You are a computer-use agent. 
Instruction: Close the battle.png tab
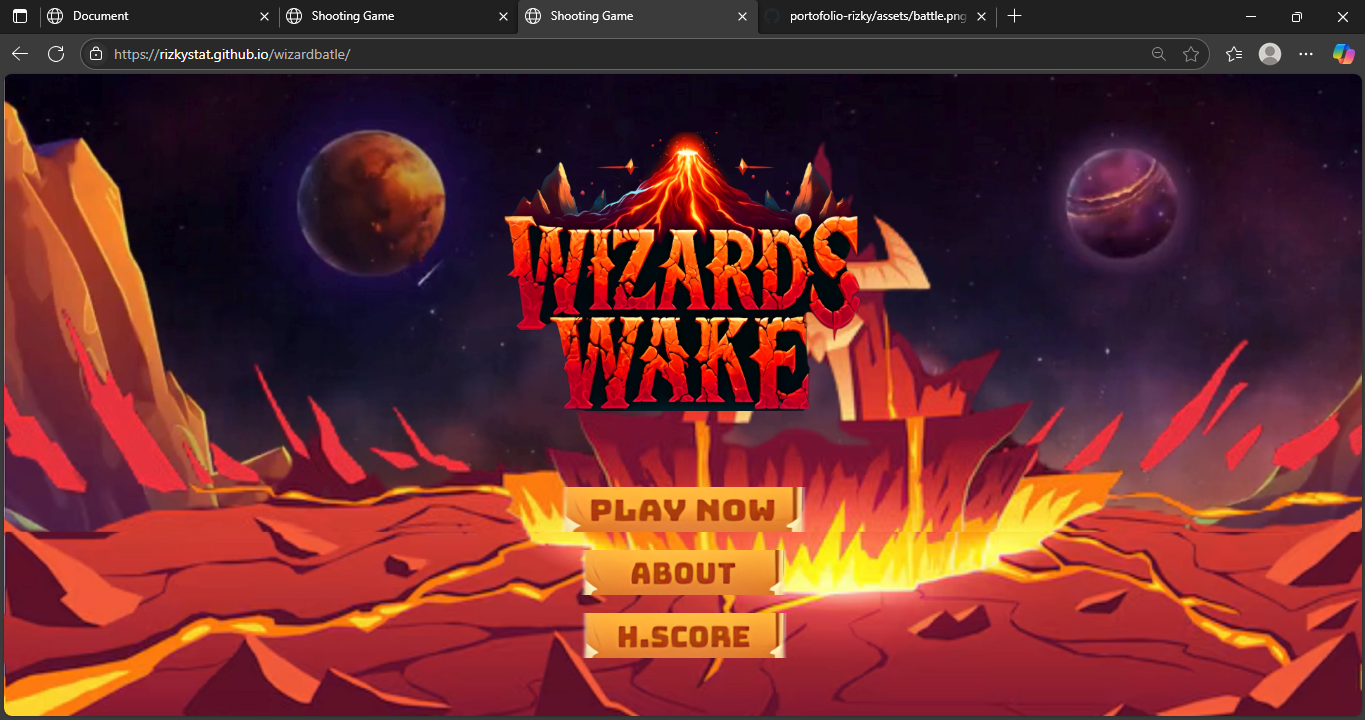[981, 16]
